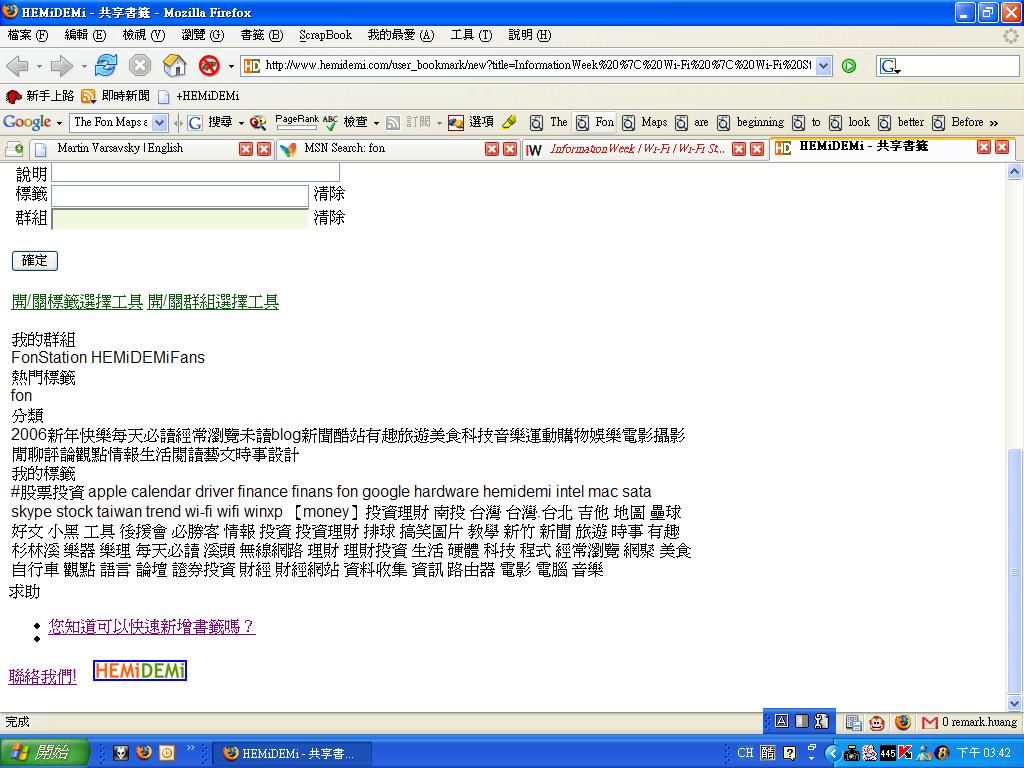
Task: Open the 書籤 (Bookmarks) menu
Action: click(x=259, y=35)
